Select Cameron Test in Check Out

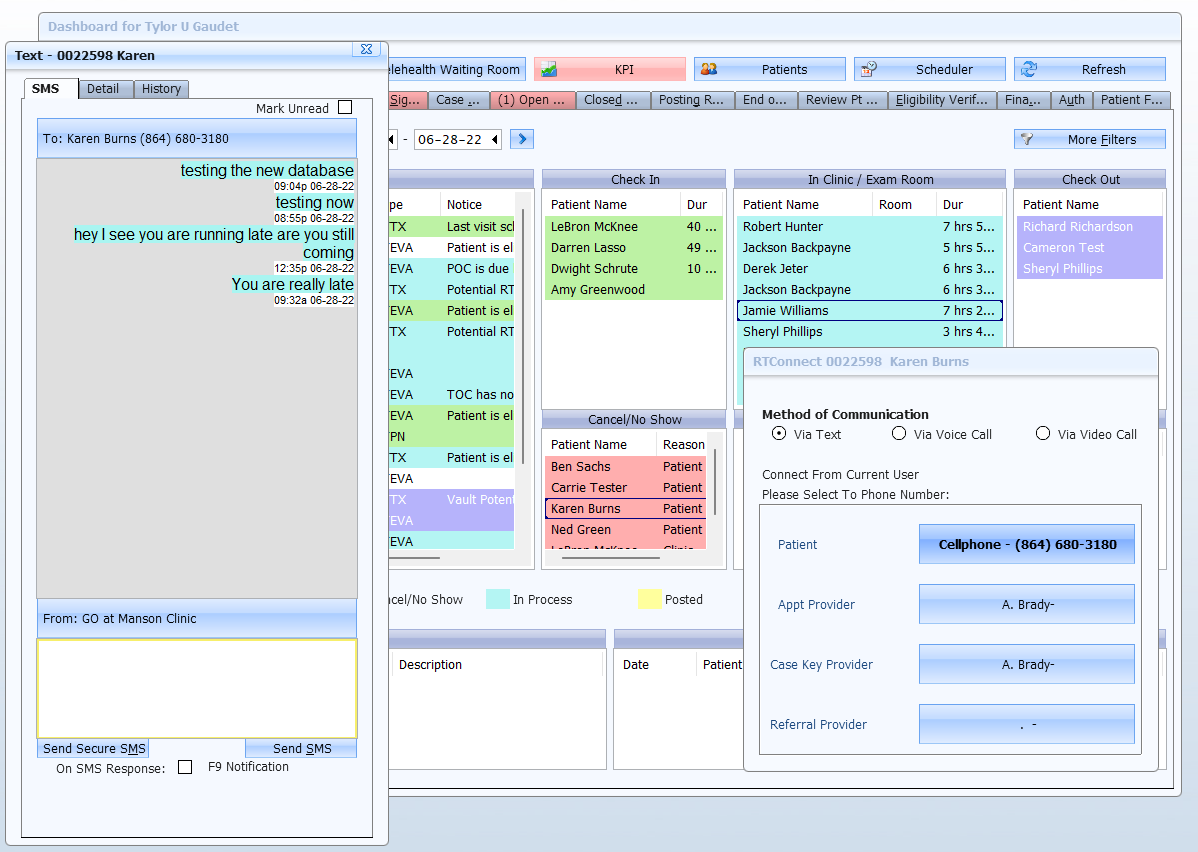click(x=1090, y=248)
